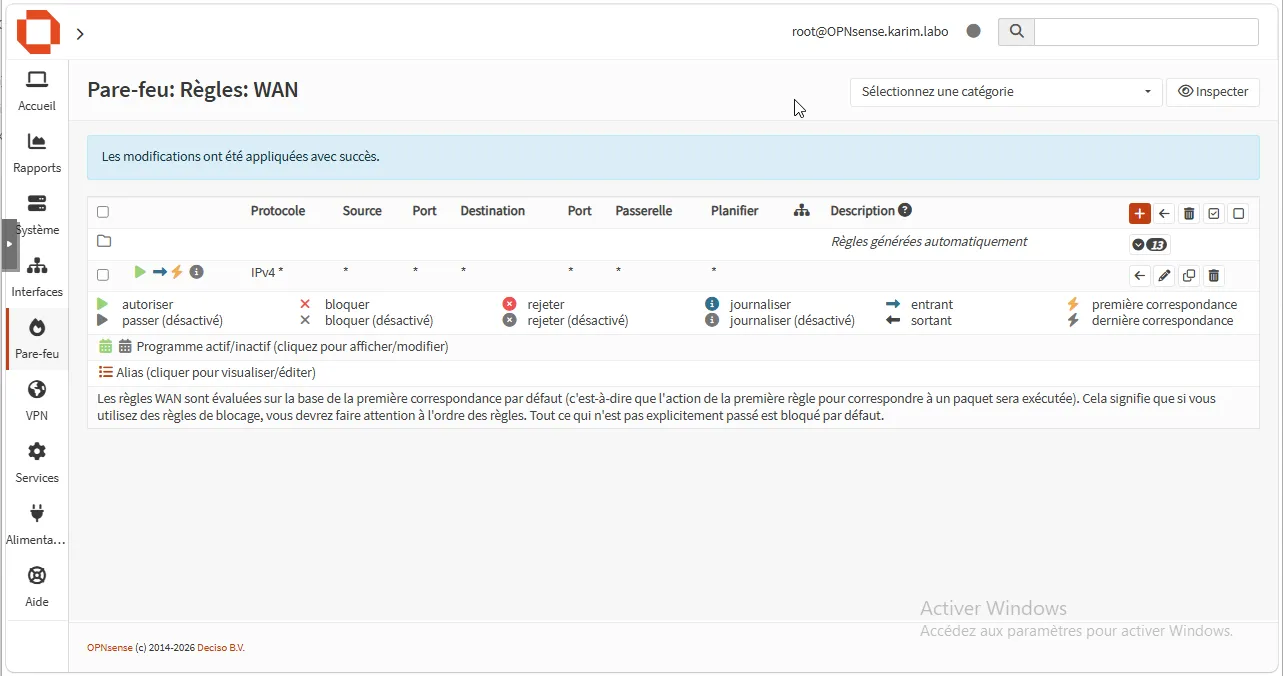The width and height of the screenshot is (1283, 676).
Task: Click the Inspecter button
Action: (x=1213, y=92)
